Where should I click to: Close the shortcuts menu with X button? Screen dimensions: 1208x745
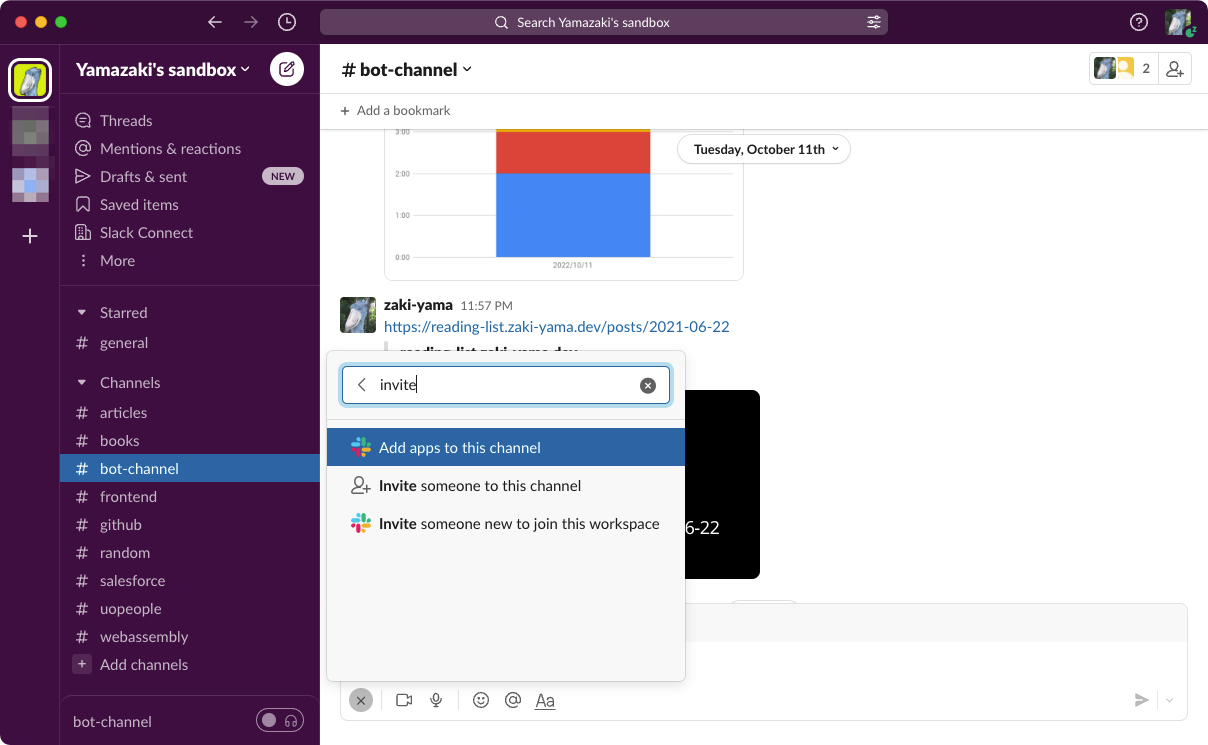[361, 700]
